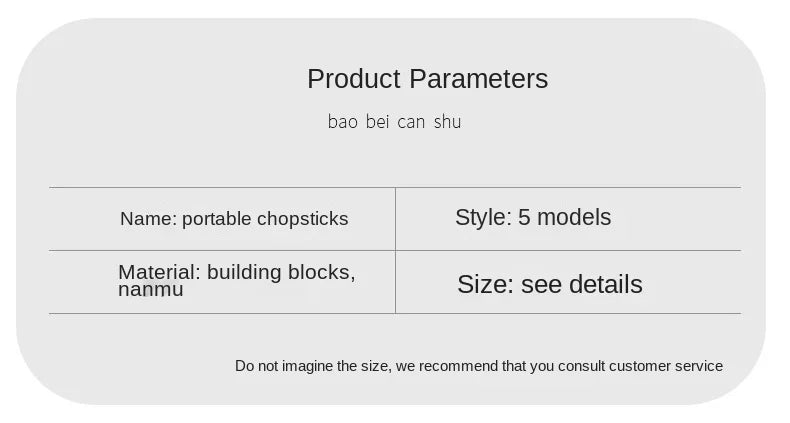
Task: Click the Product Parameters heading
Action: pyautogui.click(x=427, y=79)
